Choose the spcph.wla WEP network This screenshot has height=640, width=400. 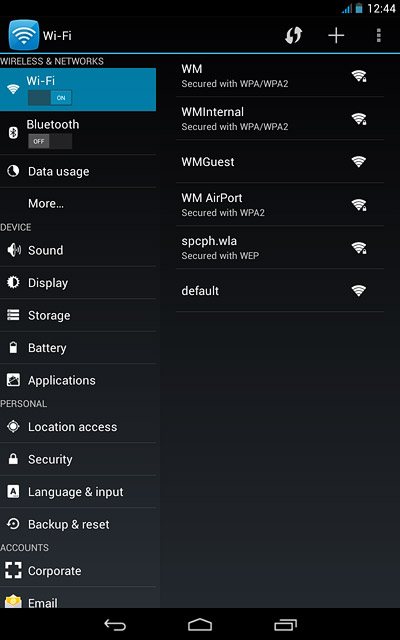click(x=280, y=247)
